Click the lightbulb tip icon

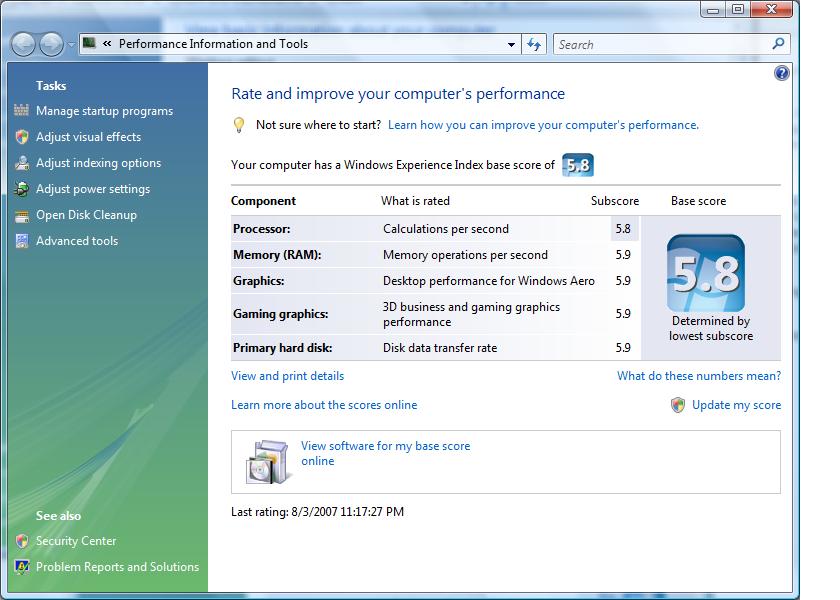tap(239, 125)
